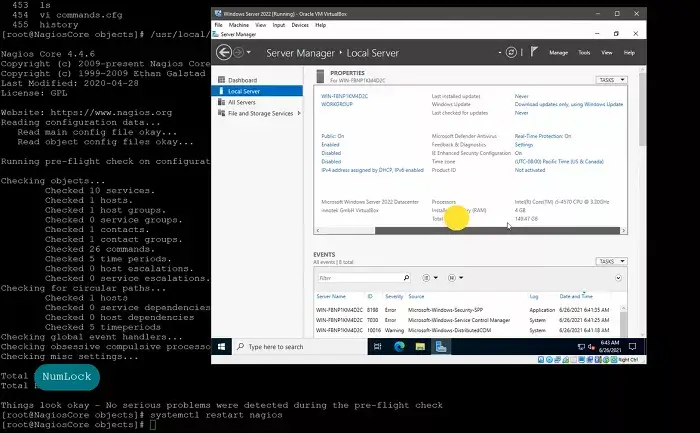The image size is (700, 433).
Task: Open the Manage menu
Action: click(558, 52)
